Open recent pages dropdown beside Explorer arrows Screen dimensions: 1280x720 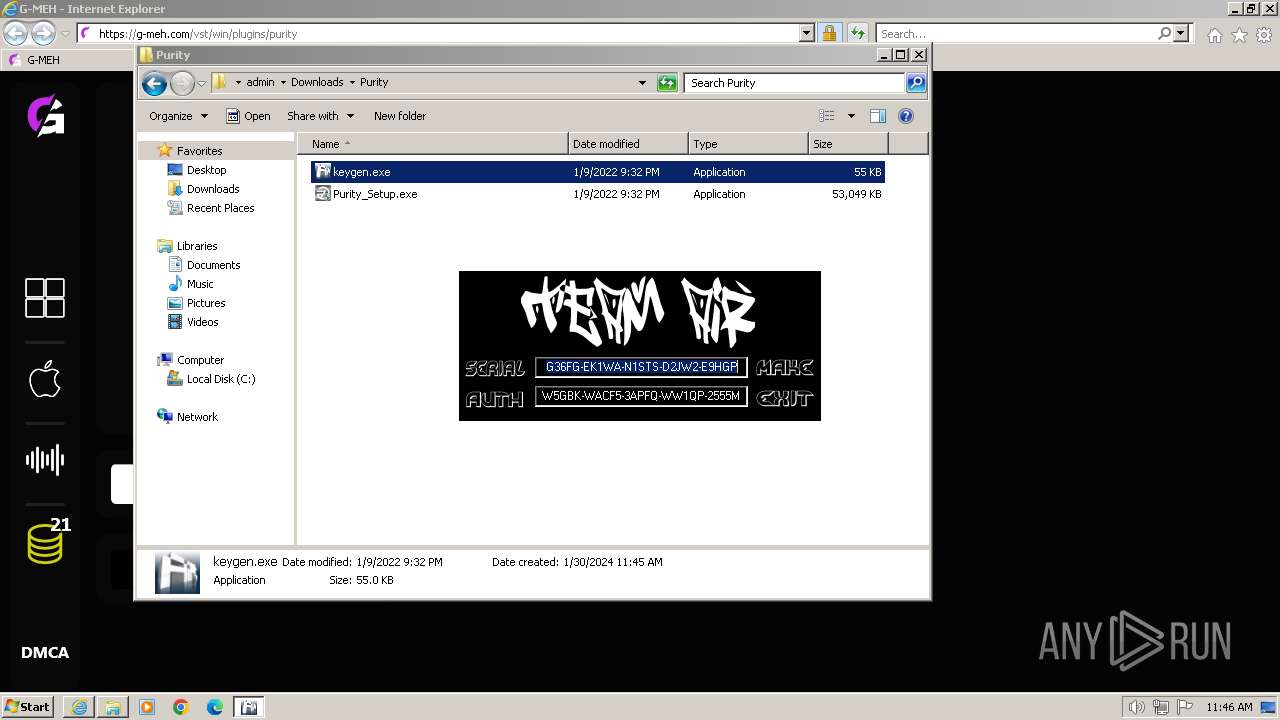click(201, 83)
